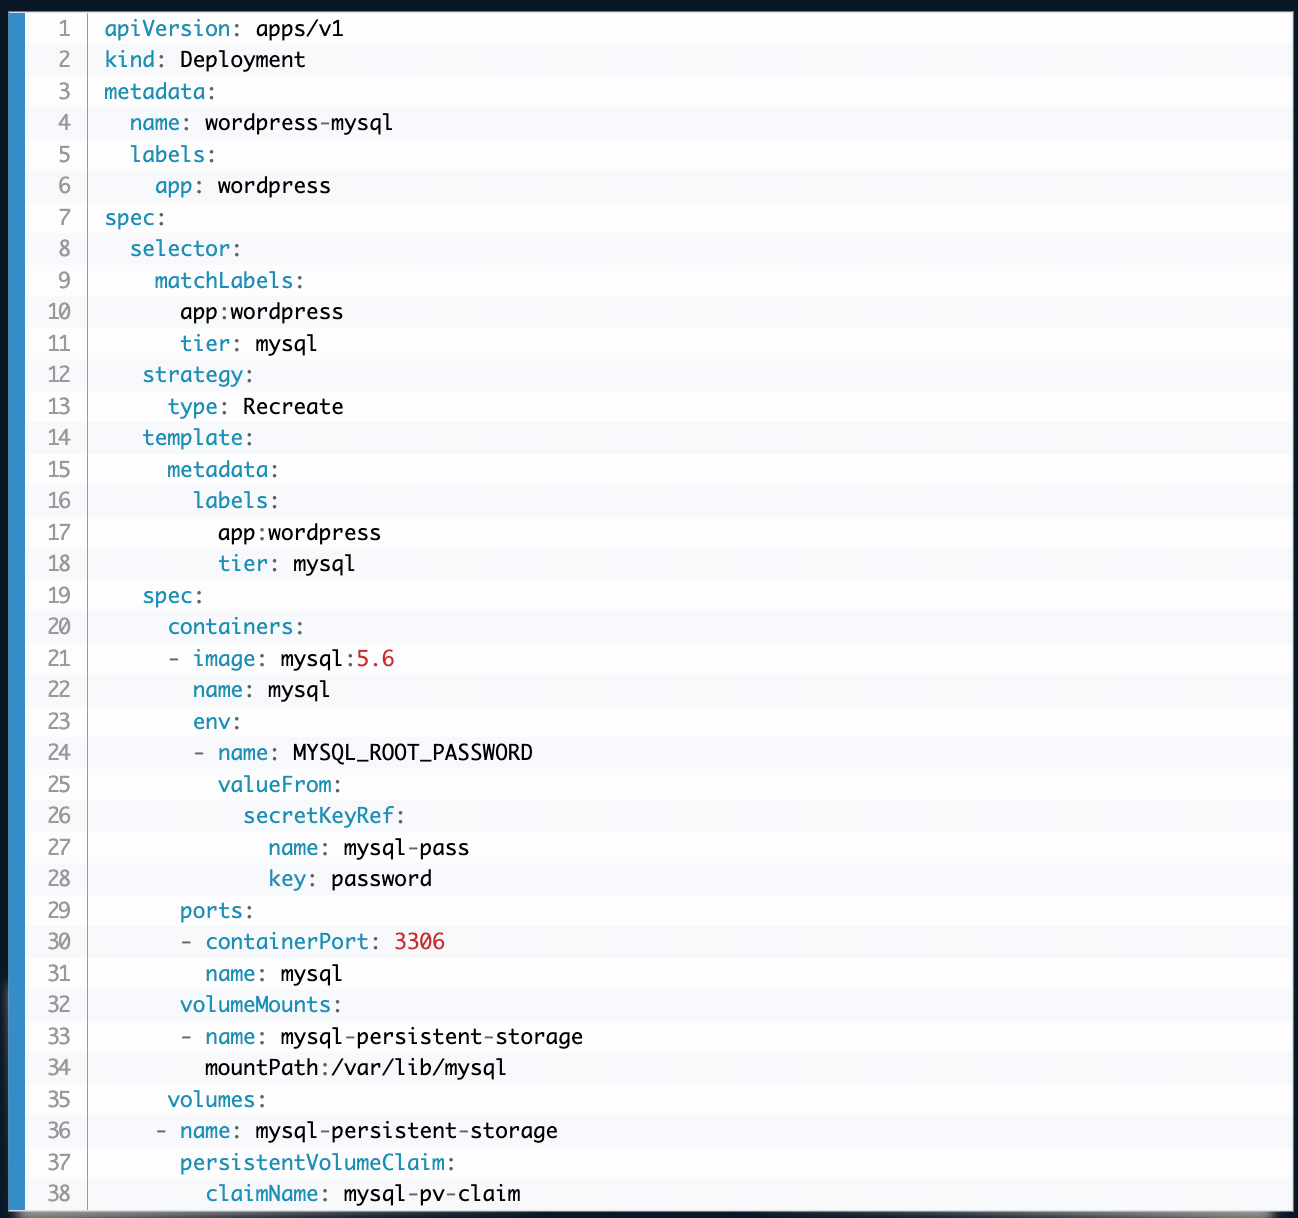
Task: Place cursor on the Recreate value
Action: [x=292, y=407]
